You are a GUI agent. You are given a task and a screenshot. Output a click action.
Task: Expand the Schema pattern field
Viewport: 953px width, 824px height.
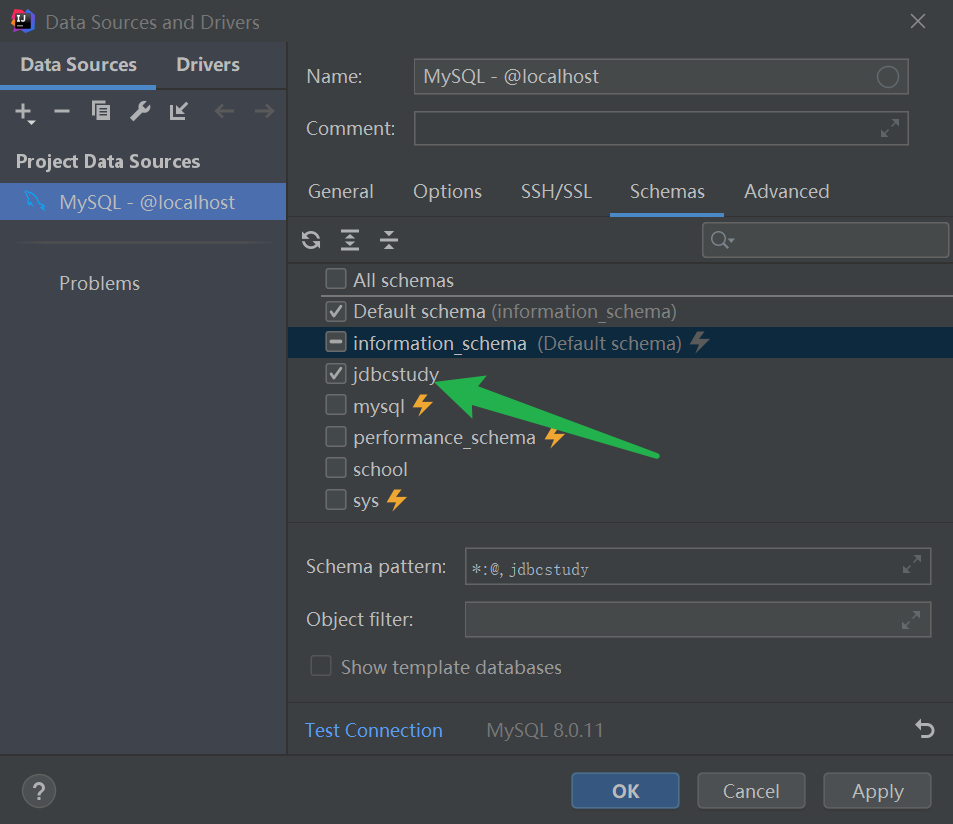912,565
